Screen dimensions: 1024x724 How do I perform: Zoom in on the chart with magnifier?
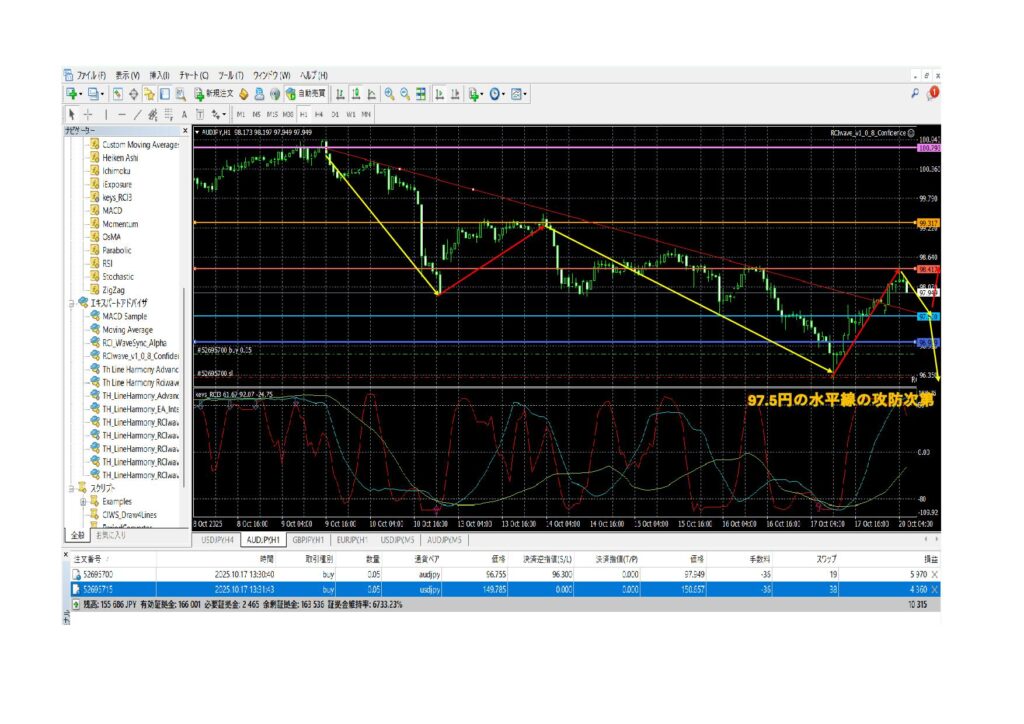click(x=388, y=94)
